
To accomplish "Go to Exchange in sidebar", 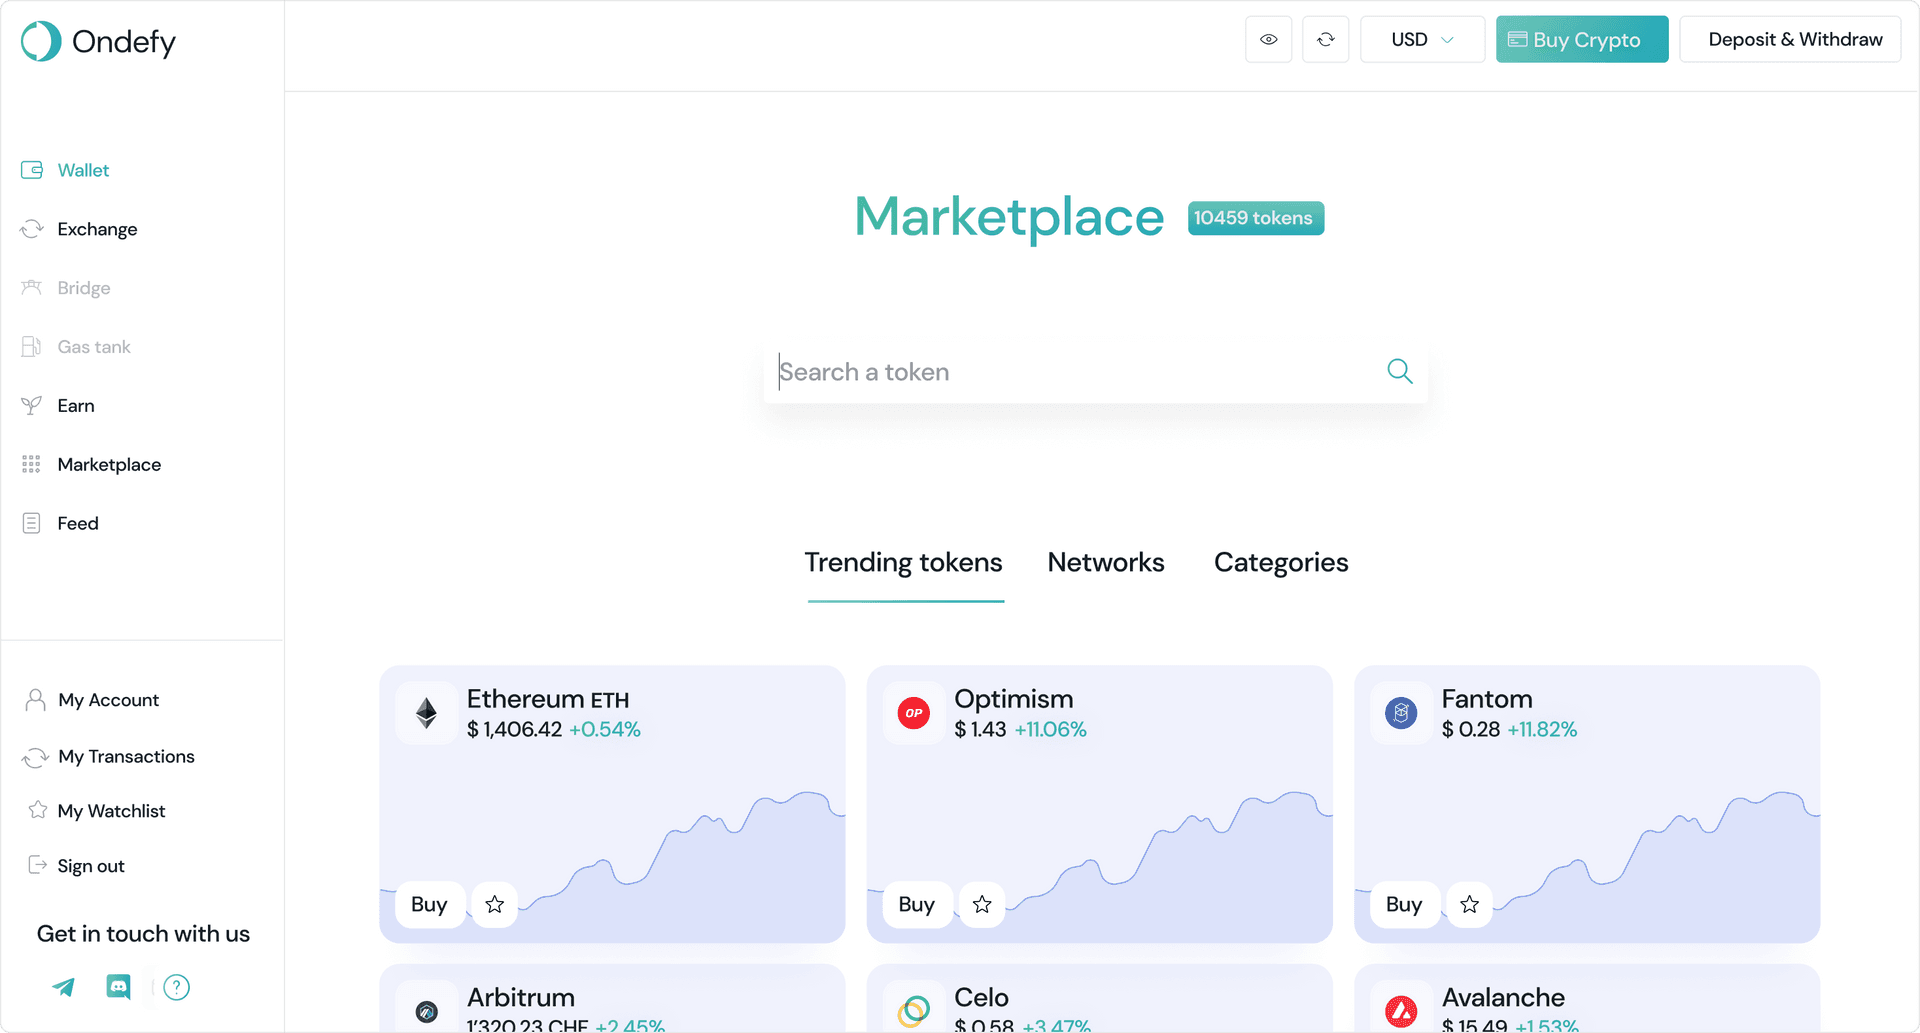I will [x=97, y=229].
